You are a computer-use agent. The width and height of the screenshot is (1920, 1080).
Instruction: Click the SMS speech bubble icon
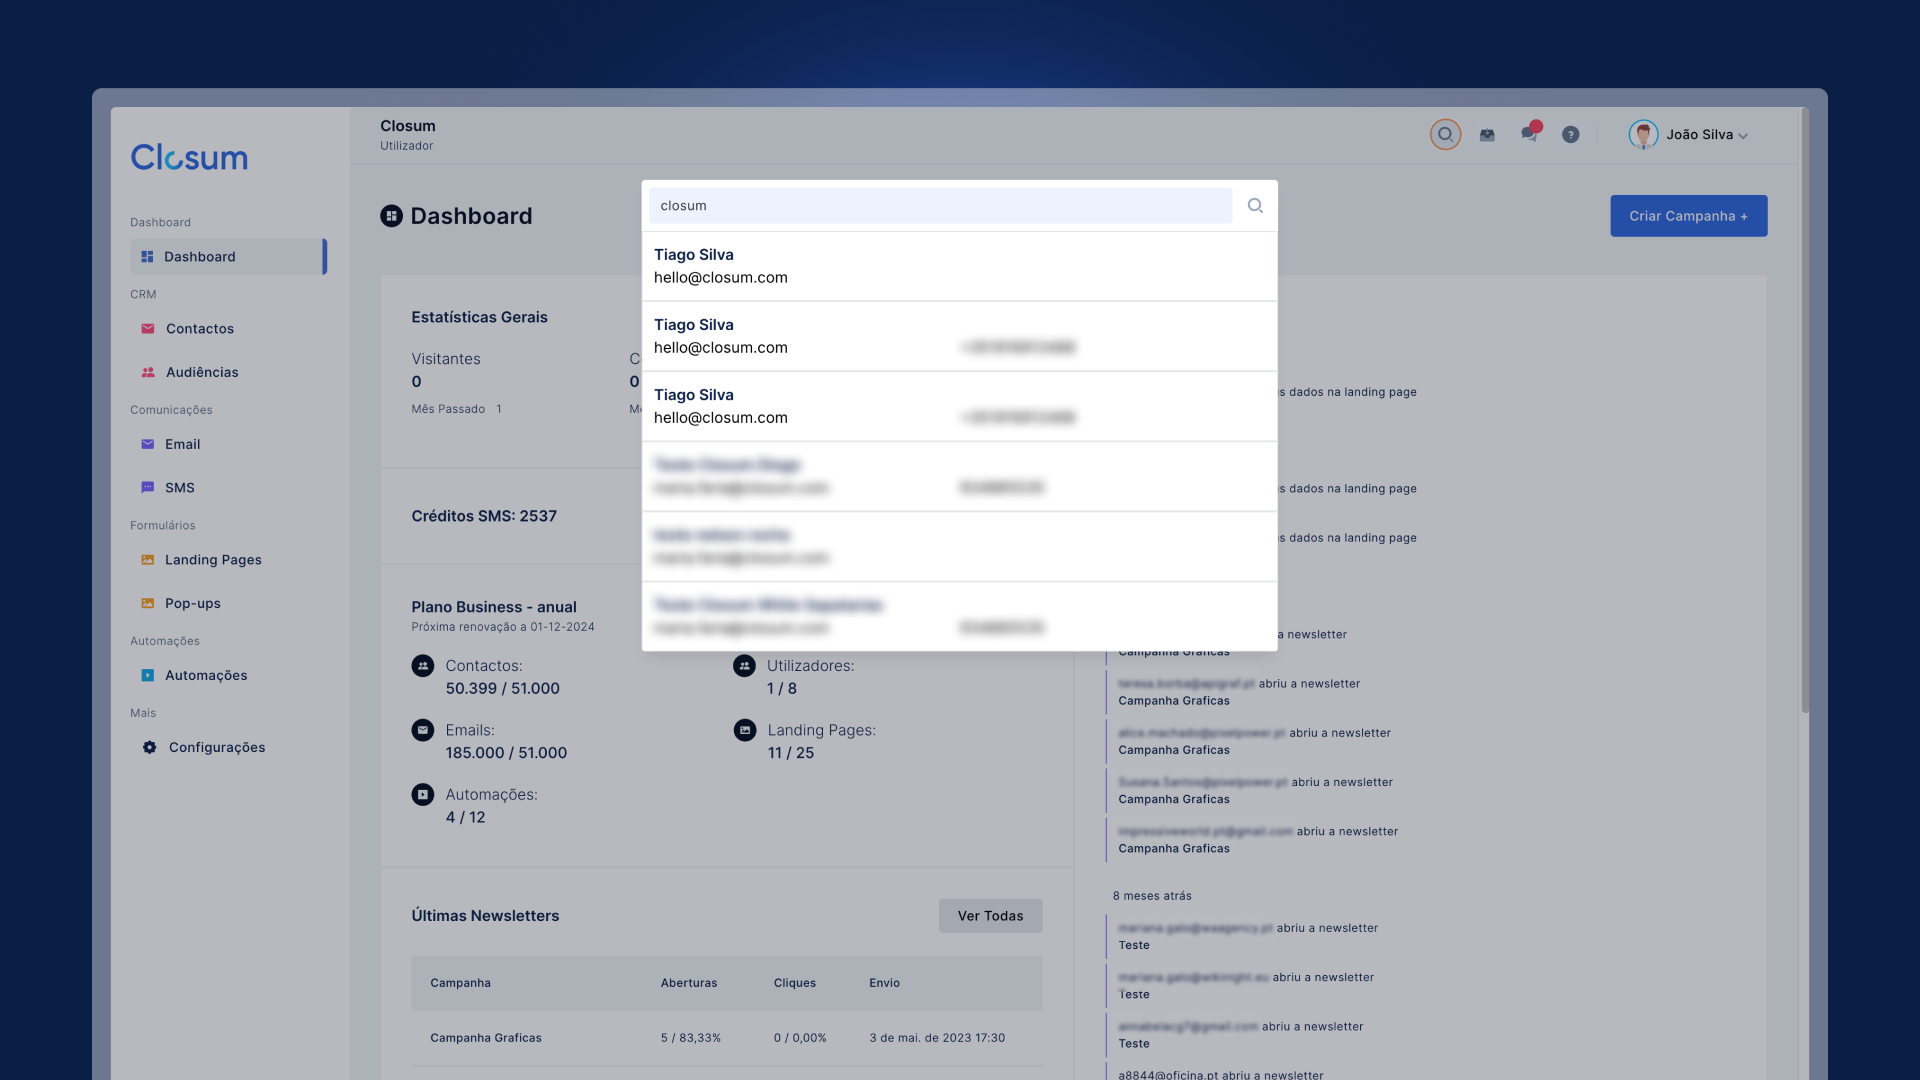tap(148, 488)
